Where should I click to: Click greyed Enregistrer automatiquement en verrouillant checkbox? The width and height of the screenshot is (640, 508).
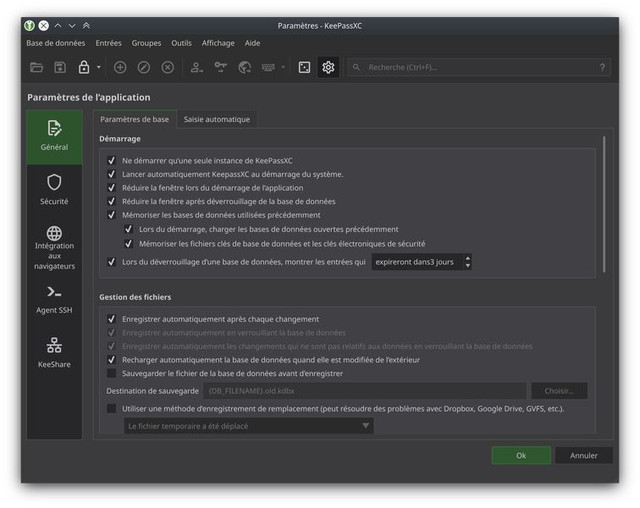[111, 333]
